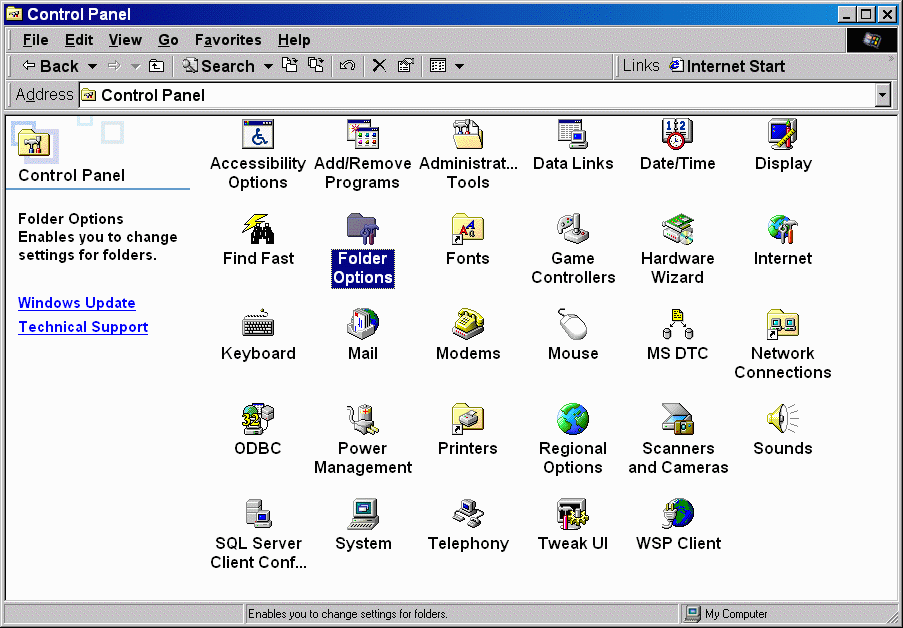Follow the Technical Support link
Screen dimensions: 903x628
click(x=83, y=327)
